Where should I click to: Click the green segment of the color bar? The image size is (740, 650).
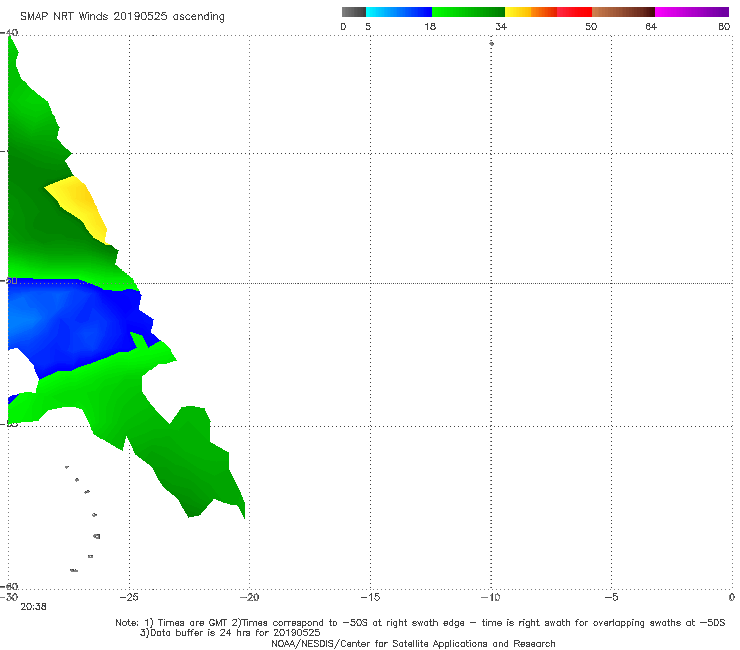[468, 12]
